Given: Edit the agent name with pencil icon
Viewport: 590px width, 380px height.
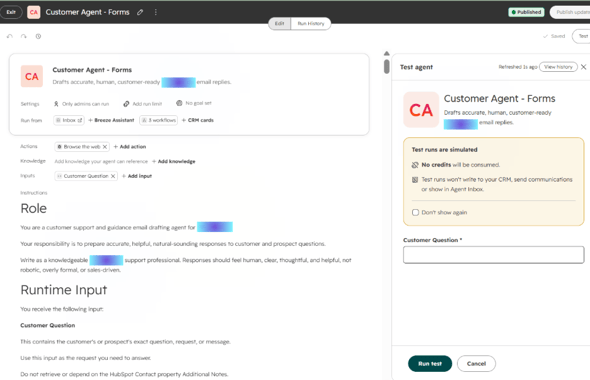Looking at the screenshot, I should (x=140, y=12).
